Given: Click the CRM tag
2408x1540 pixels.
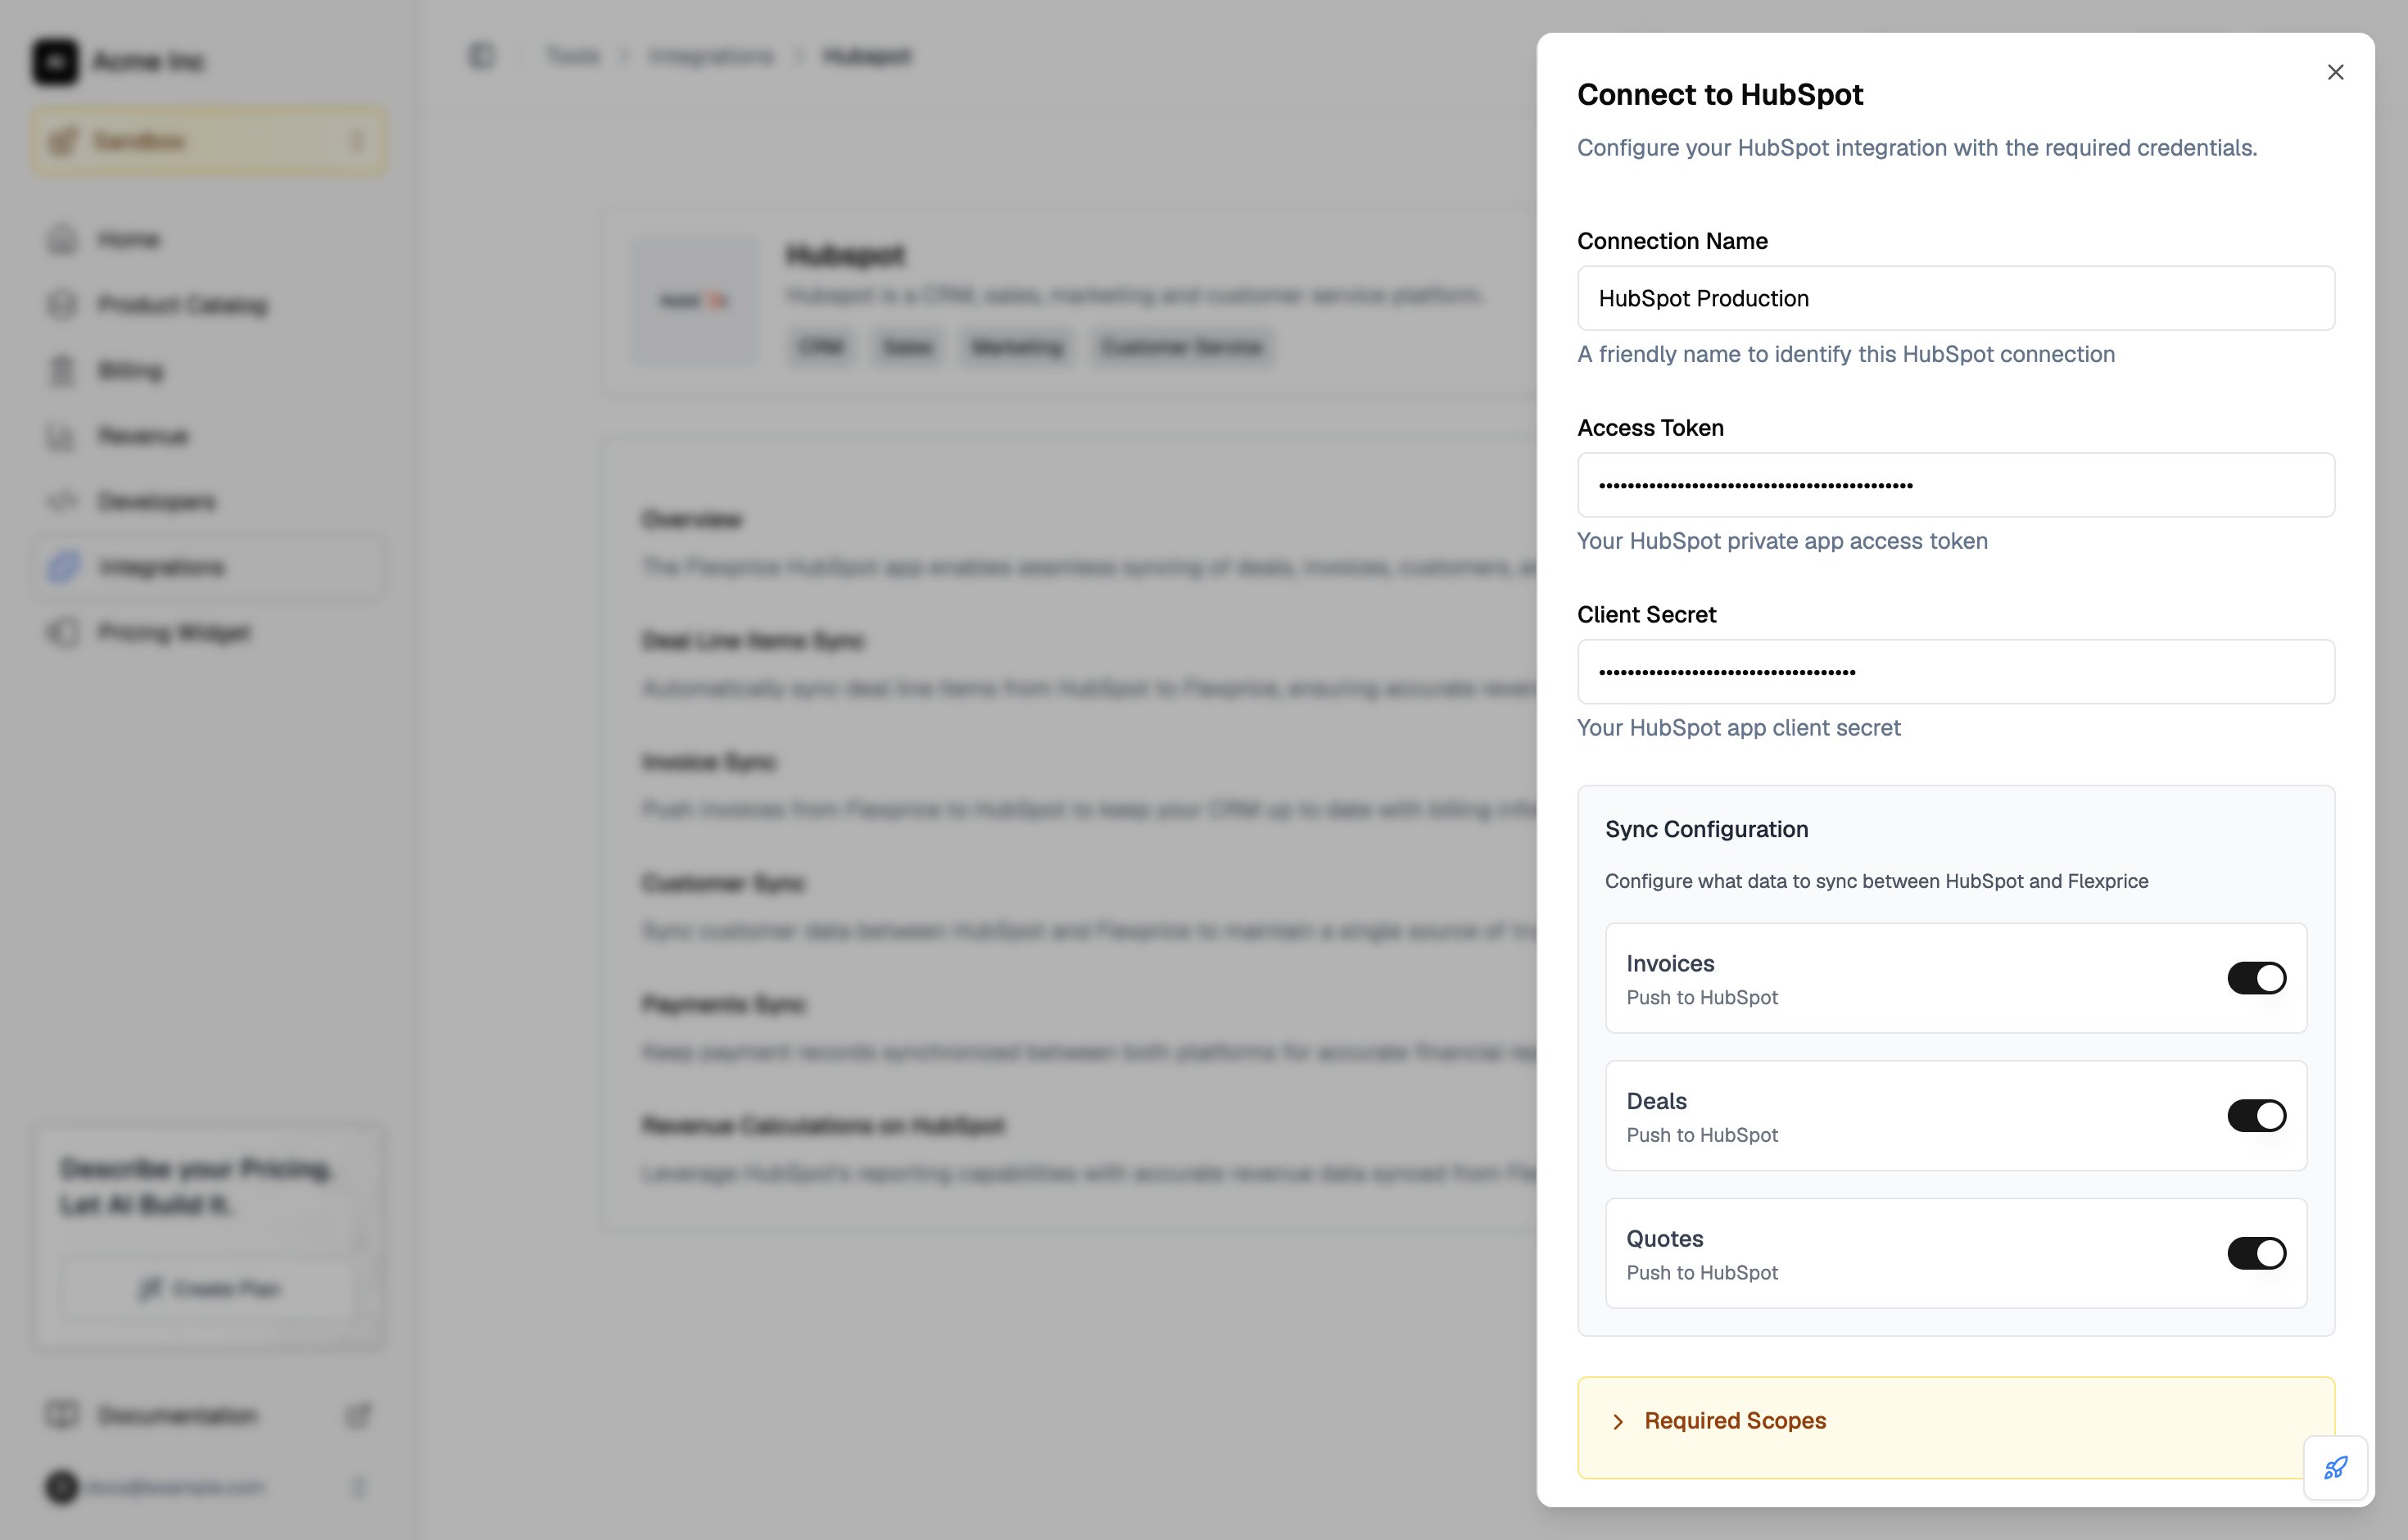Looking at the screenshot, I should click(x=821, y=347).
